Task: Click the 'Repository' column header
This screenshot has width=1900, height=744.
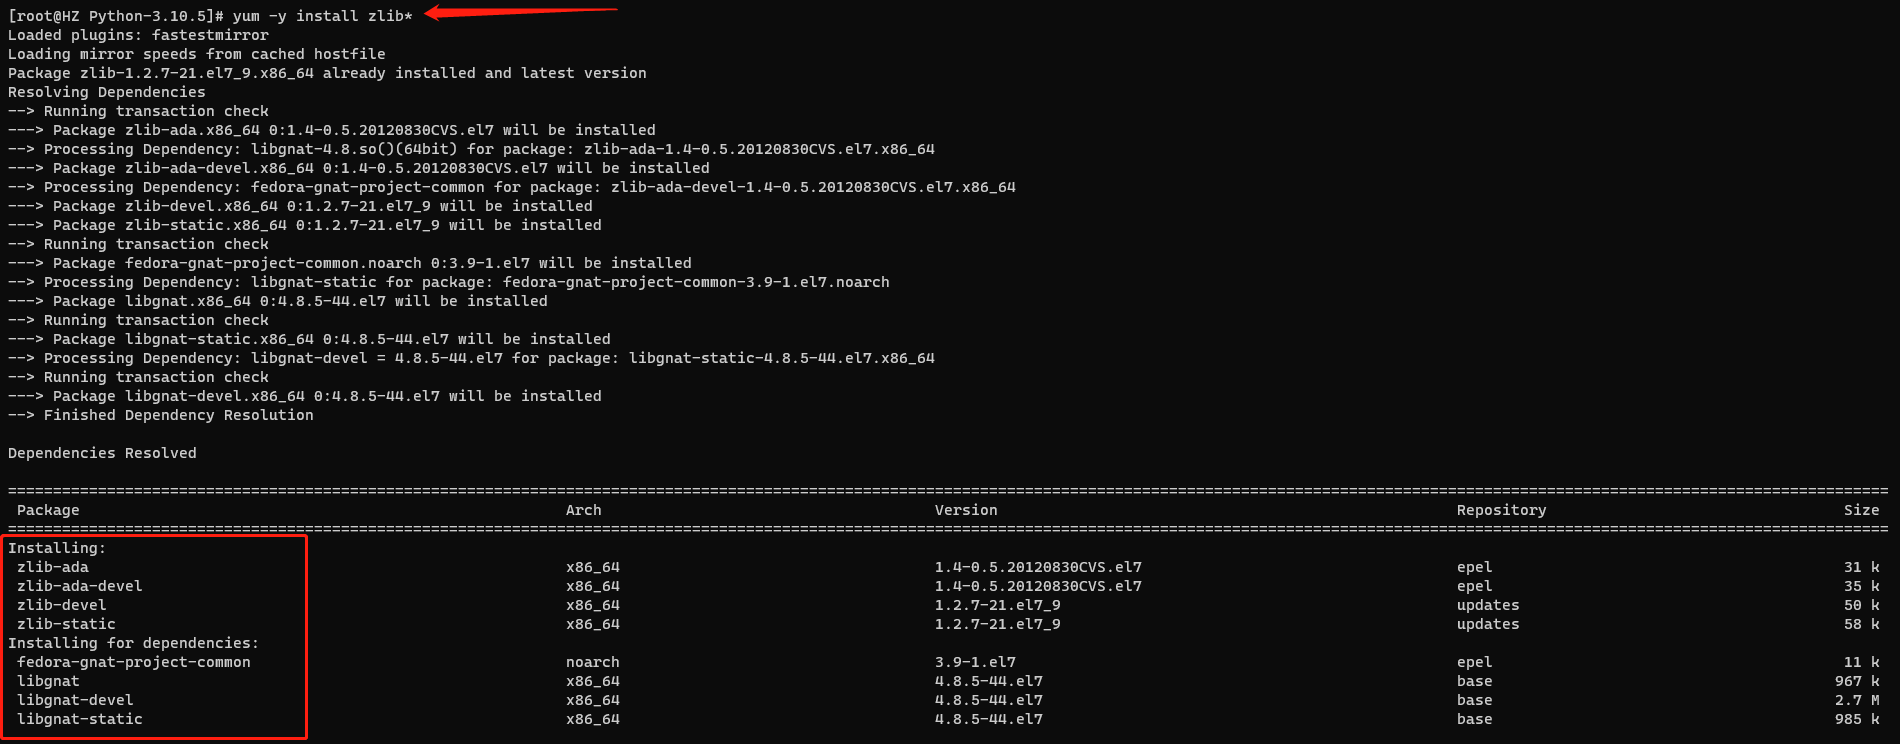Action: coord(1501,510)
